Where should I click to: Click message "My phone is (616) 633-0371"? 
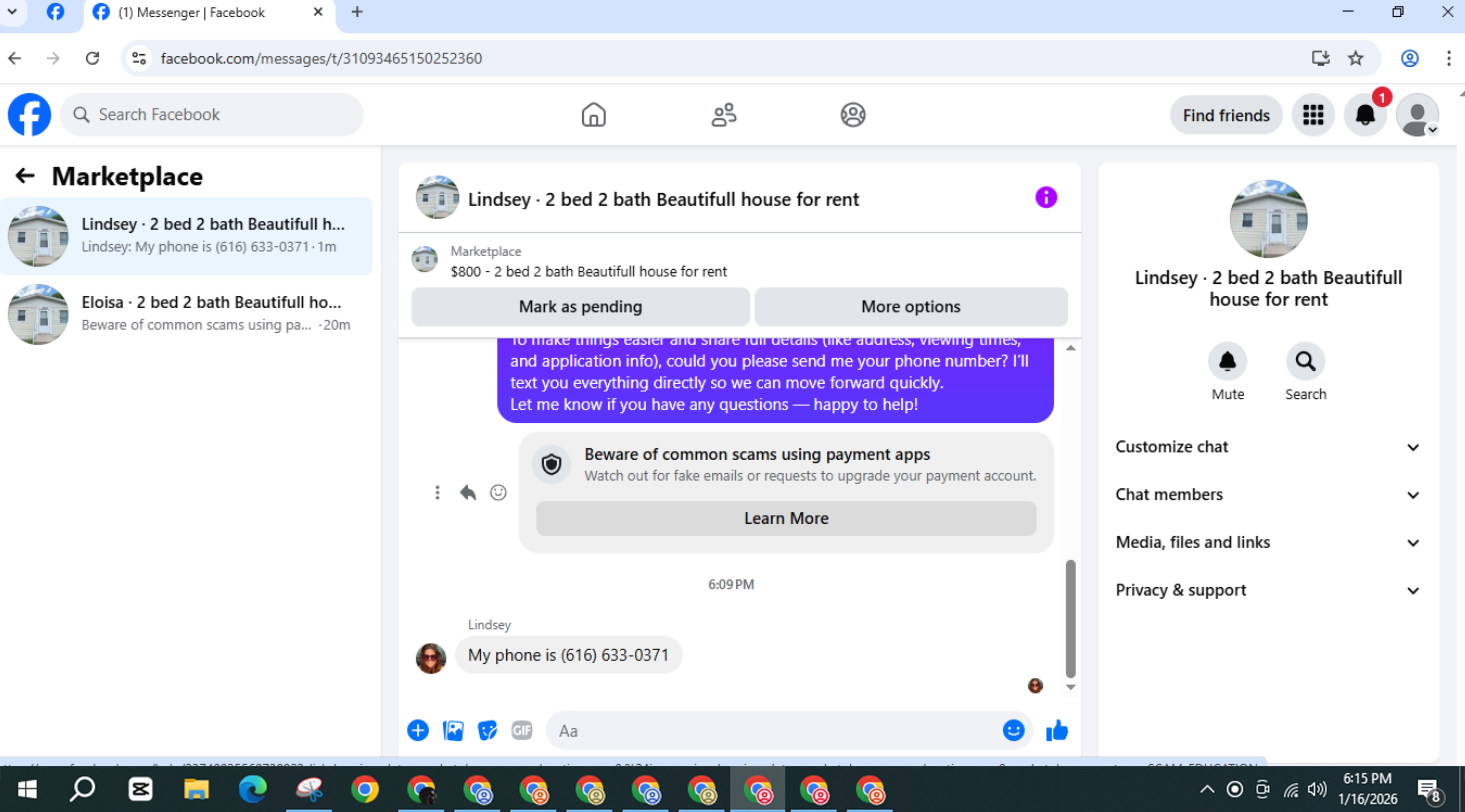(568, 655)
